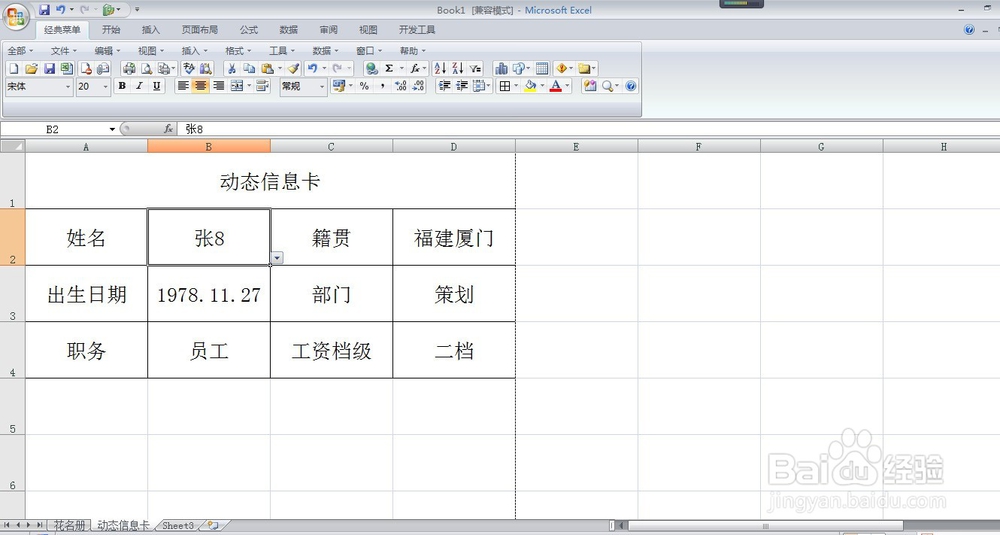Viewport: 1000px width, 535px height.
Task: Toggle Align Right
Action: (x=219, y=86)
